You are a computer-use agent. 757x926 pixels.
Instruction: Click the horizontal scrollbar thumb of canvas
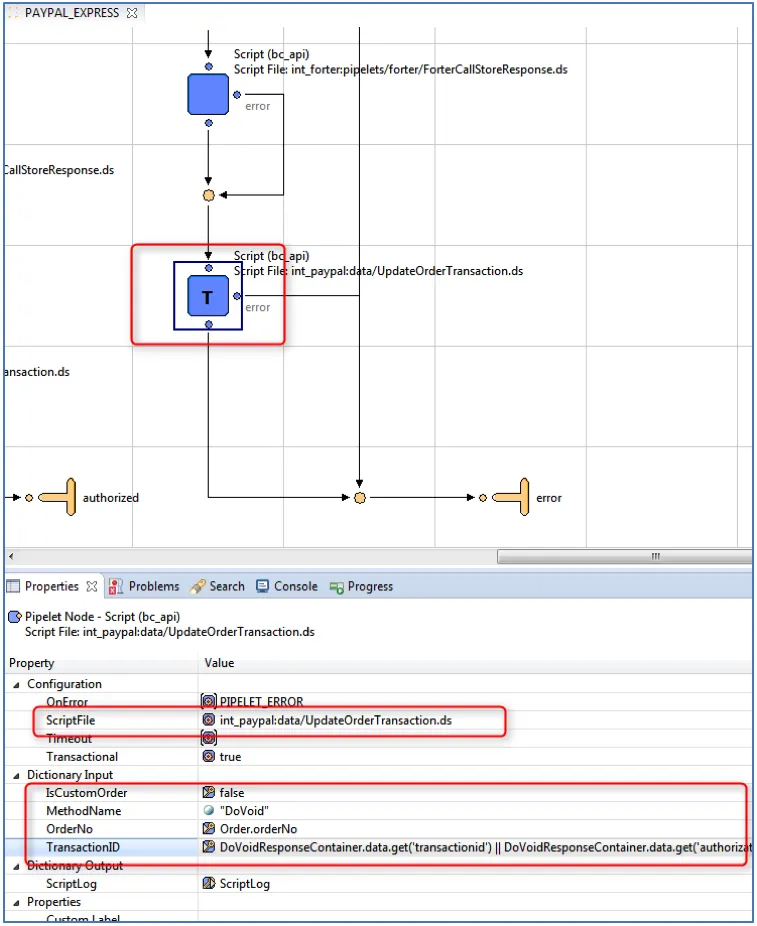pyautogui.click(x=624, y=556)
